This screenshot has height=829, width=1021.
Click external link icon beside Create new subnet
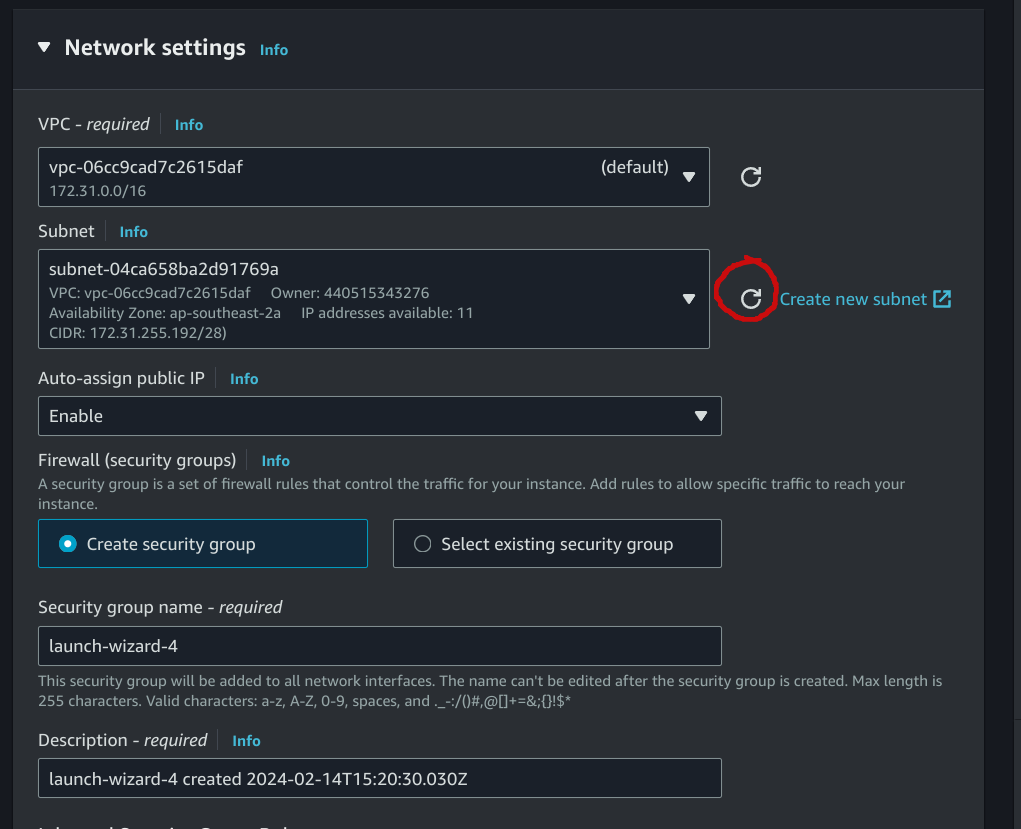[942, 299]
